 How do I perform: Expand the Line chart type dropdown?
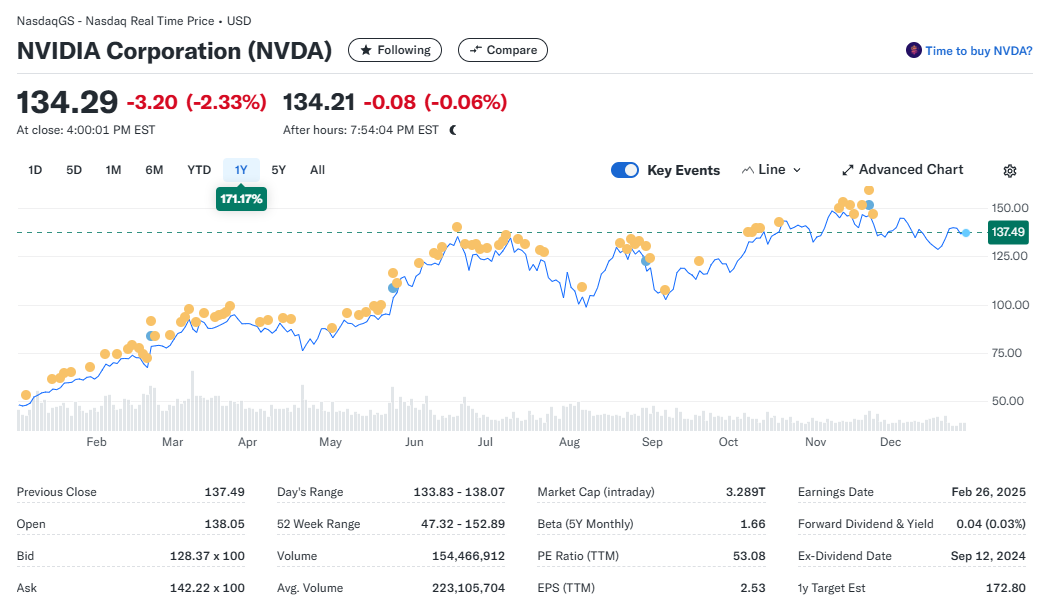tap(772, 170)
